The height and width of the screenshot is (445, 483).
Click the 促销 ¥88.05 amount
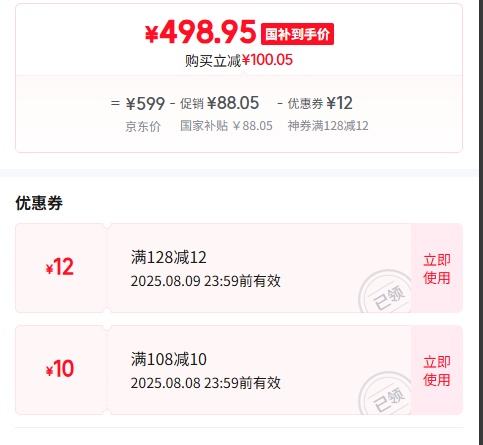pyautogui.click(x=219, y=103)
